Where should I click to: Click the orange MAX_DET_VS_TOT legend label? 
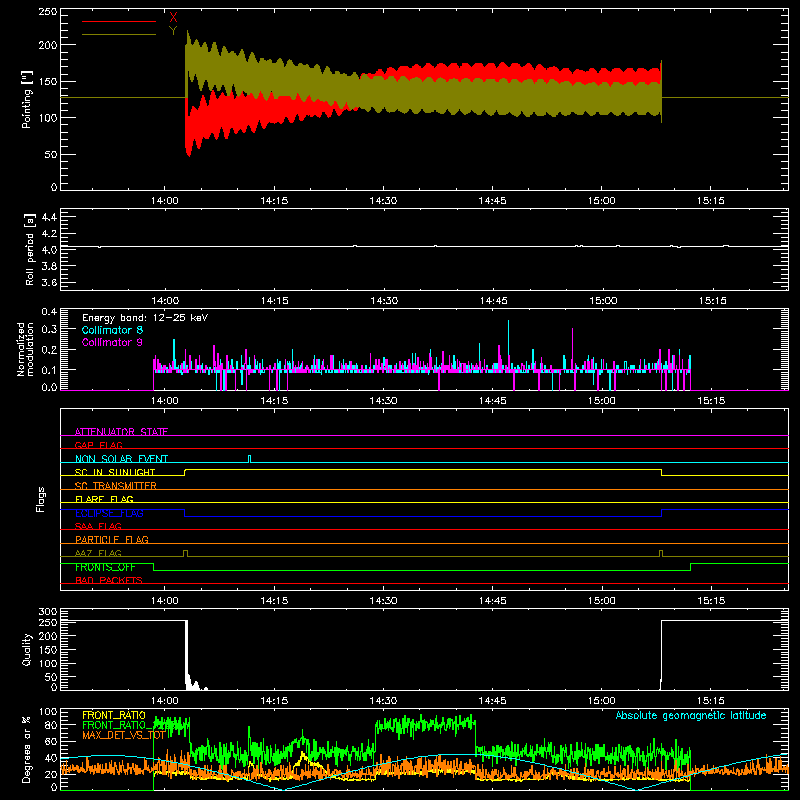[x=123, y=735]
